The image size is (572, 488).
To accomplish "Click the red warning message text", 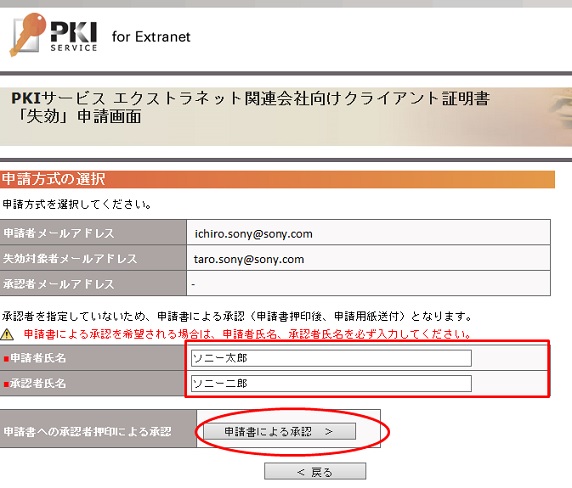I will point(247,334).
